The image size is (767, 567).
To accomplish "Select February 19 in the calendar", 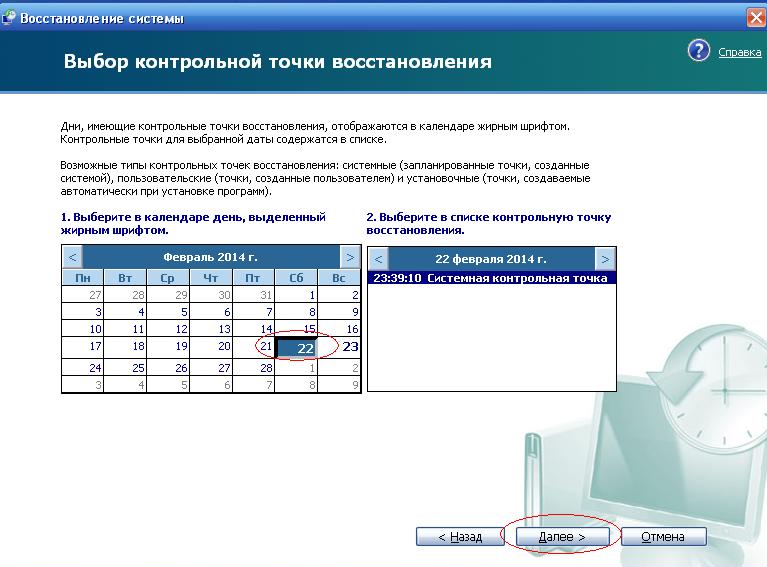I will pos(168,347).
